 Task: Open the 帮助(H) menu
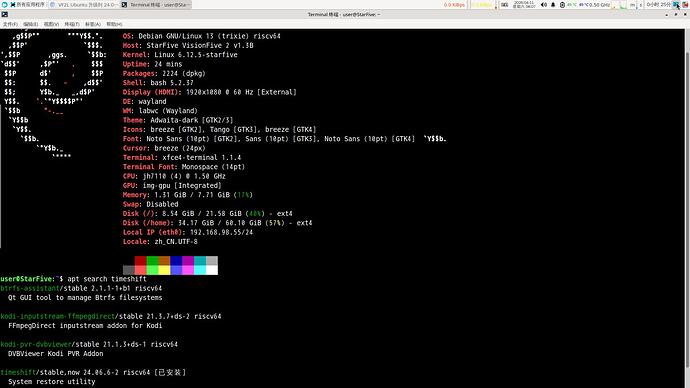[x=114, y=24]
